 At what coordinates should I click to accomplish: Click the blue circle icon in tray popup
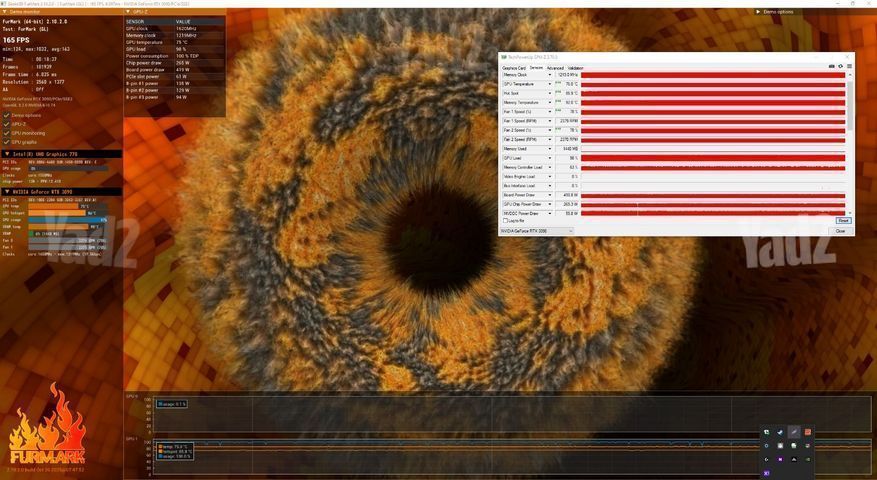pos(766,446)
